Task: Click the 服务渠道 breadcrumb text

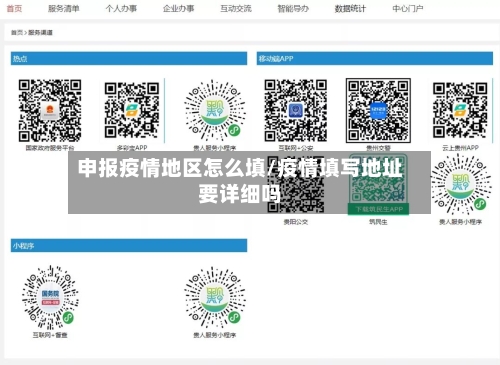Action: click(x=40, y=32)
